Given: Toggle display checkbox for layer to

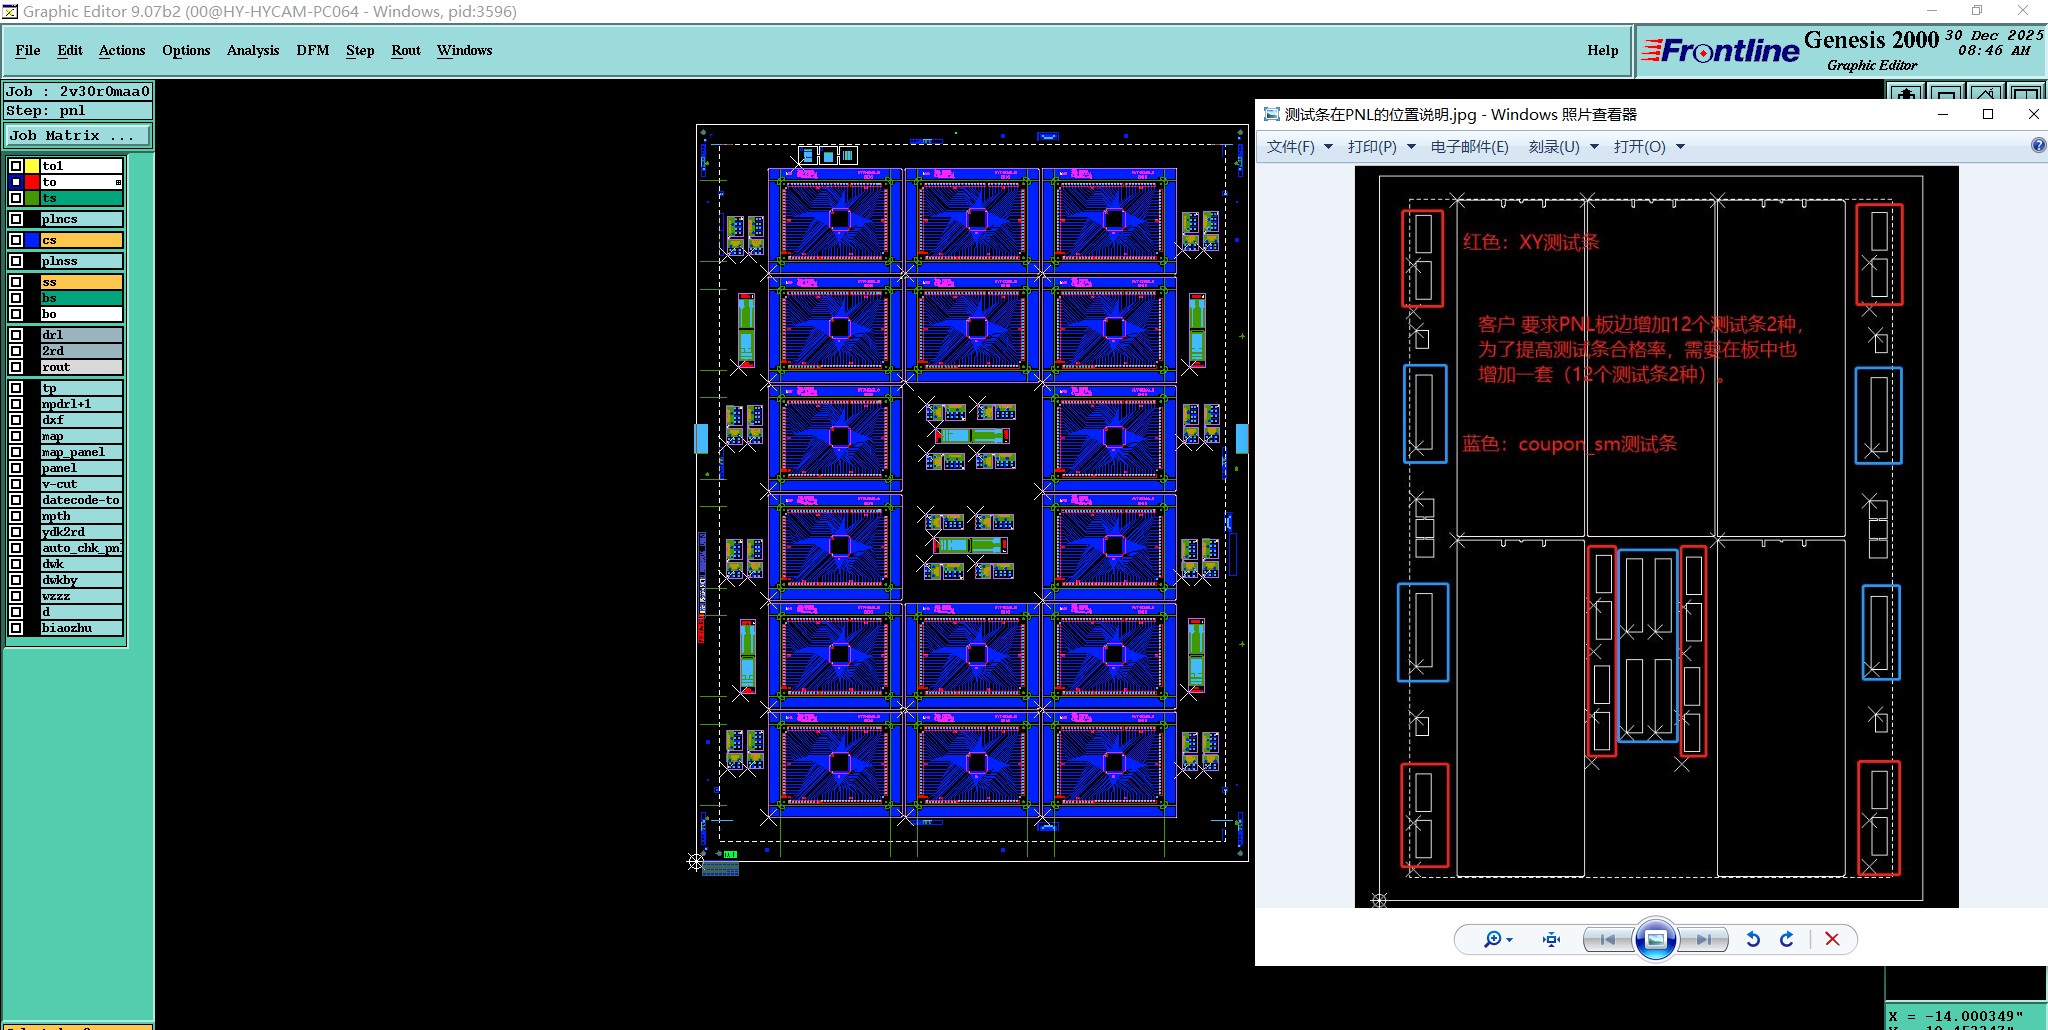Looking at the screenshot, I should 16,182.
